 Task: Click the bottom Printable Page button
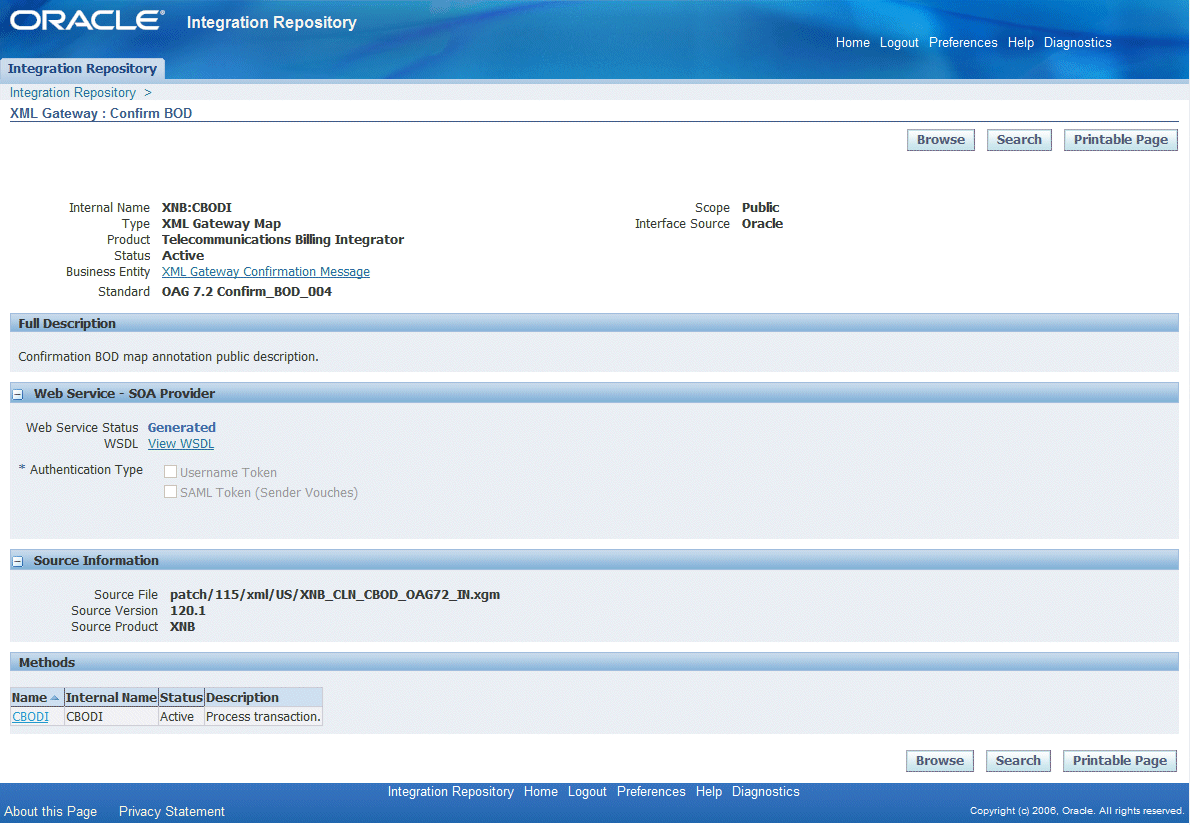click(x=1119, y=760)
